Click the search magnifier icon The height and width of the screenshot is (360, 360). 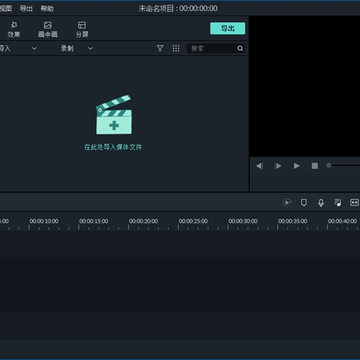(240, 49)
